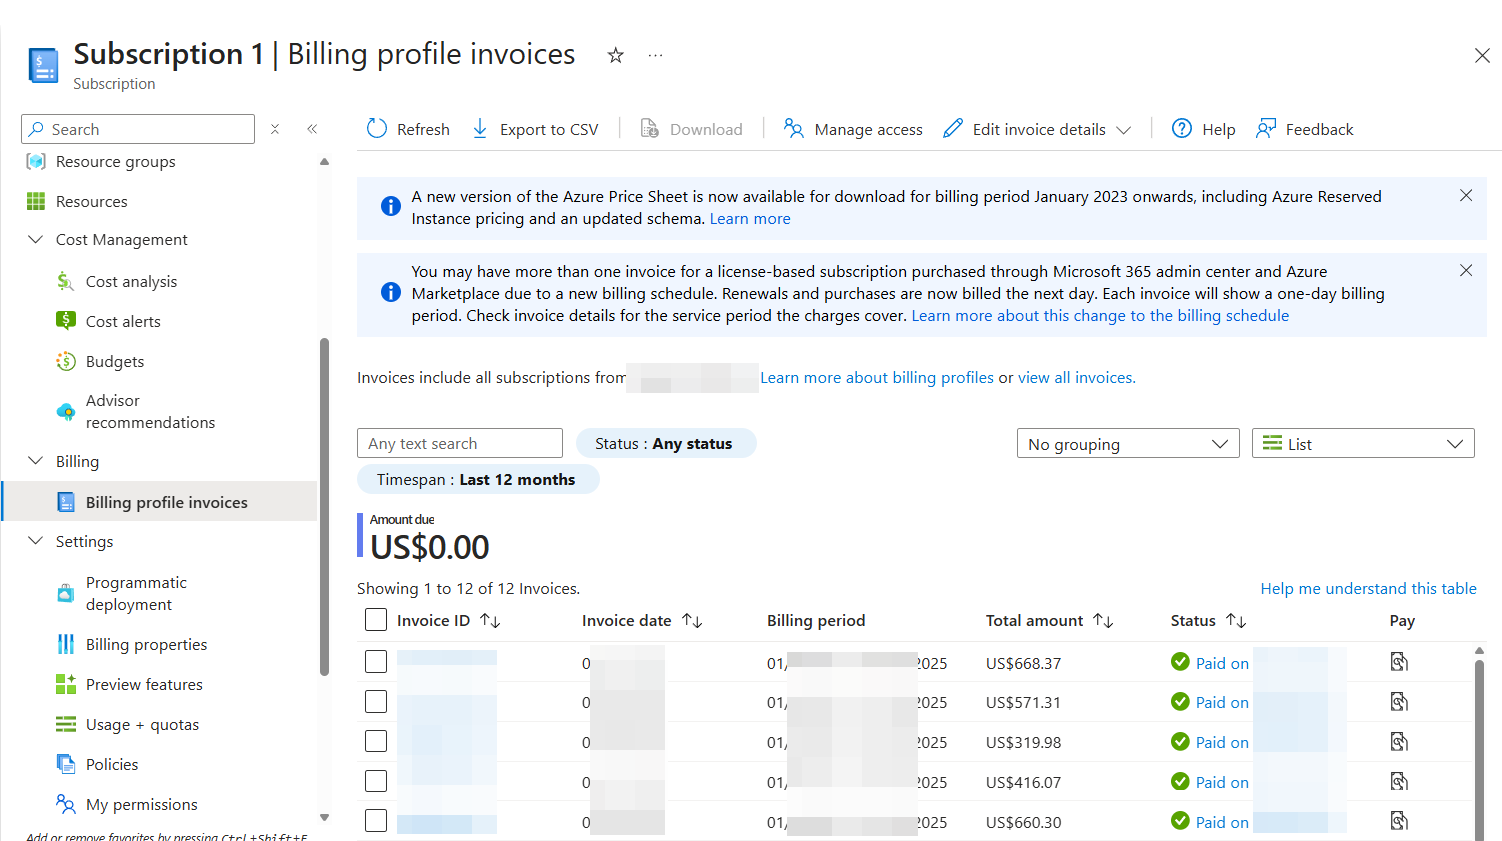Viewport: 1502px width, 841px height.
Task: Collapse the Billing section
Action: coord(36,461)
